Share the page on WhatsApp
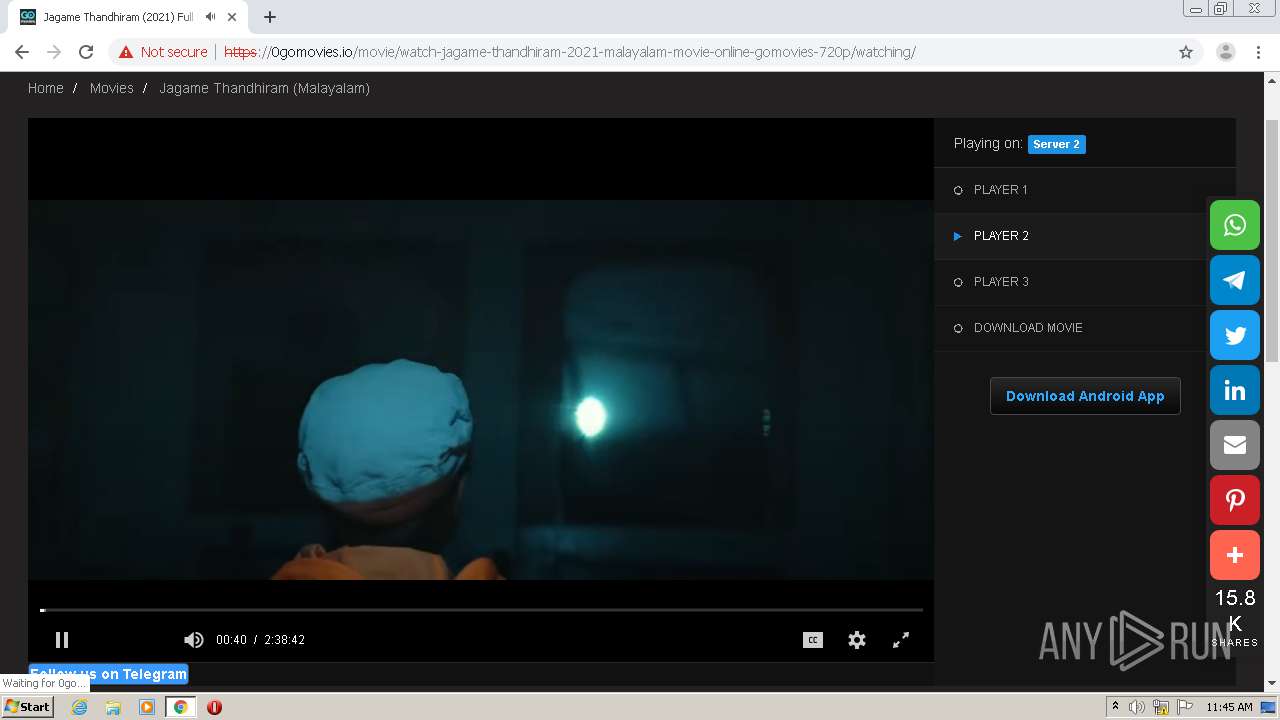 click(x=1235, y=225)
